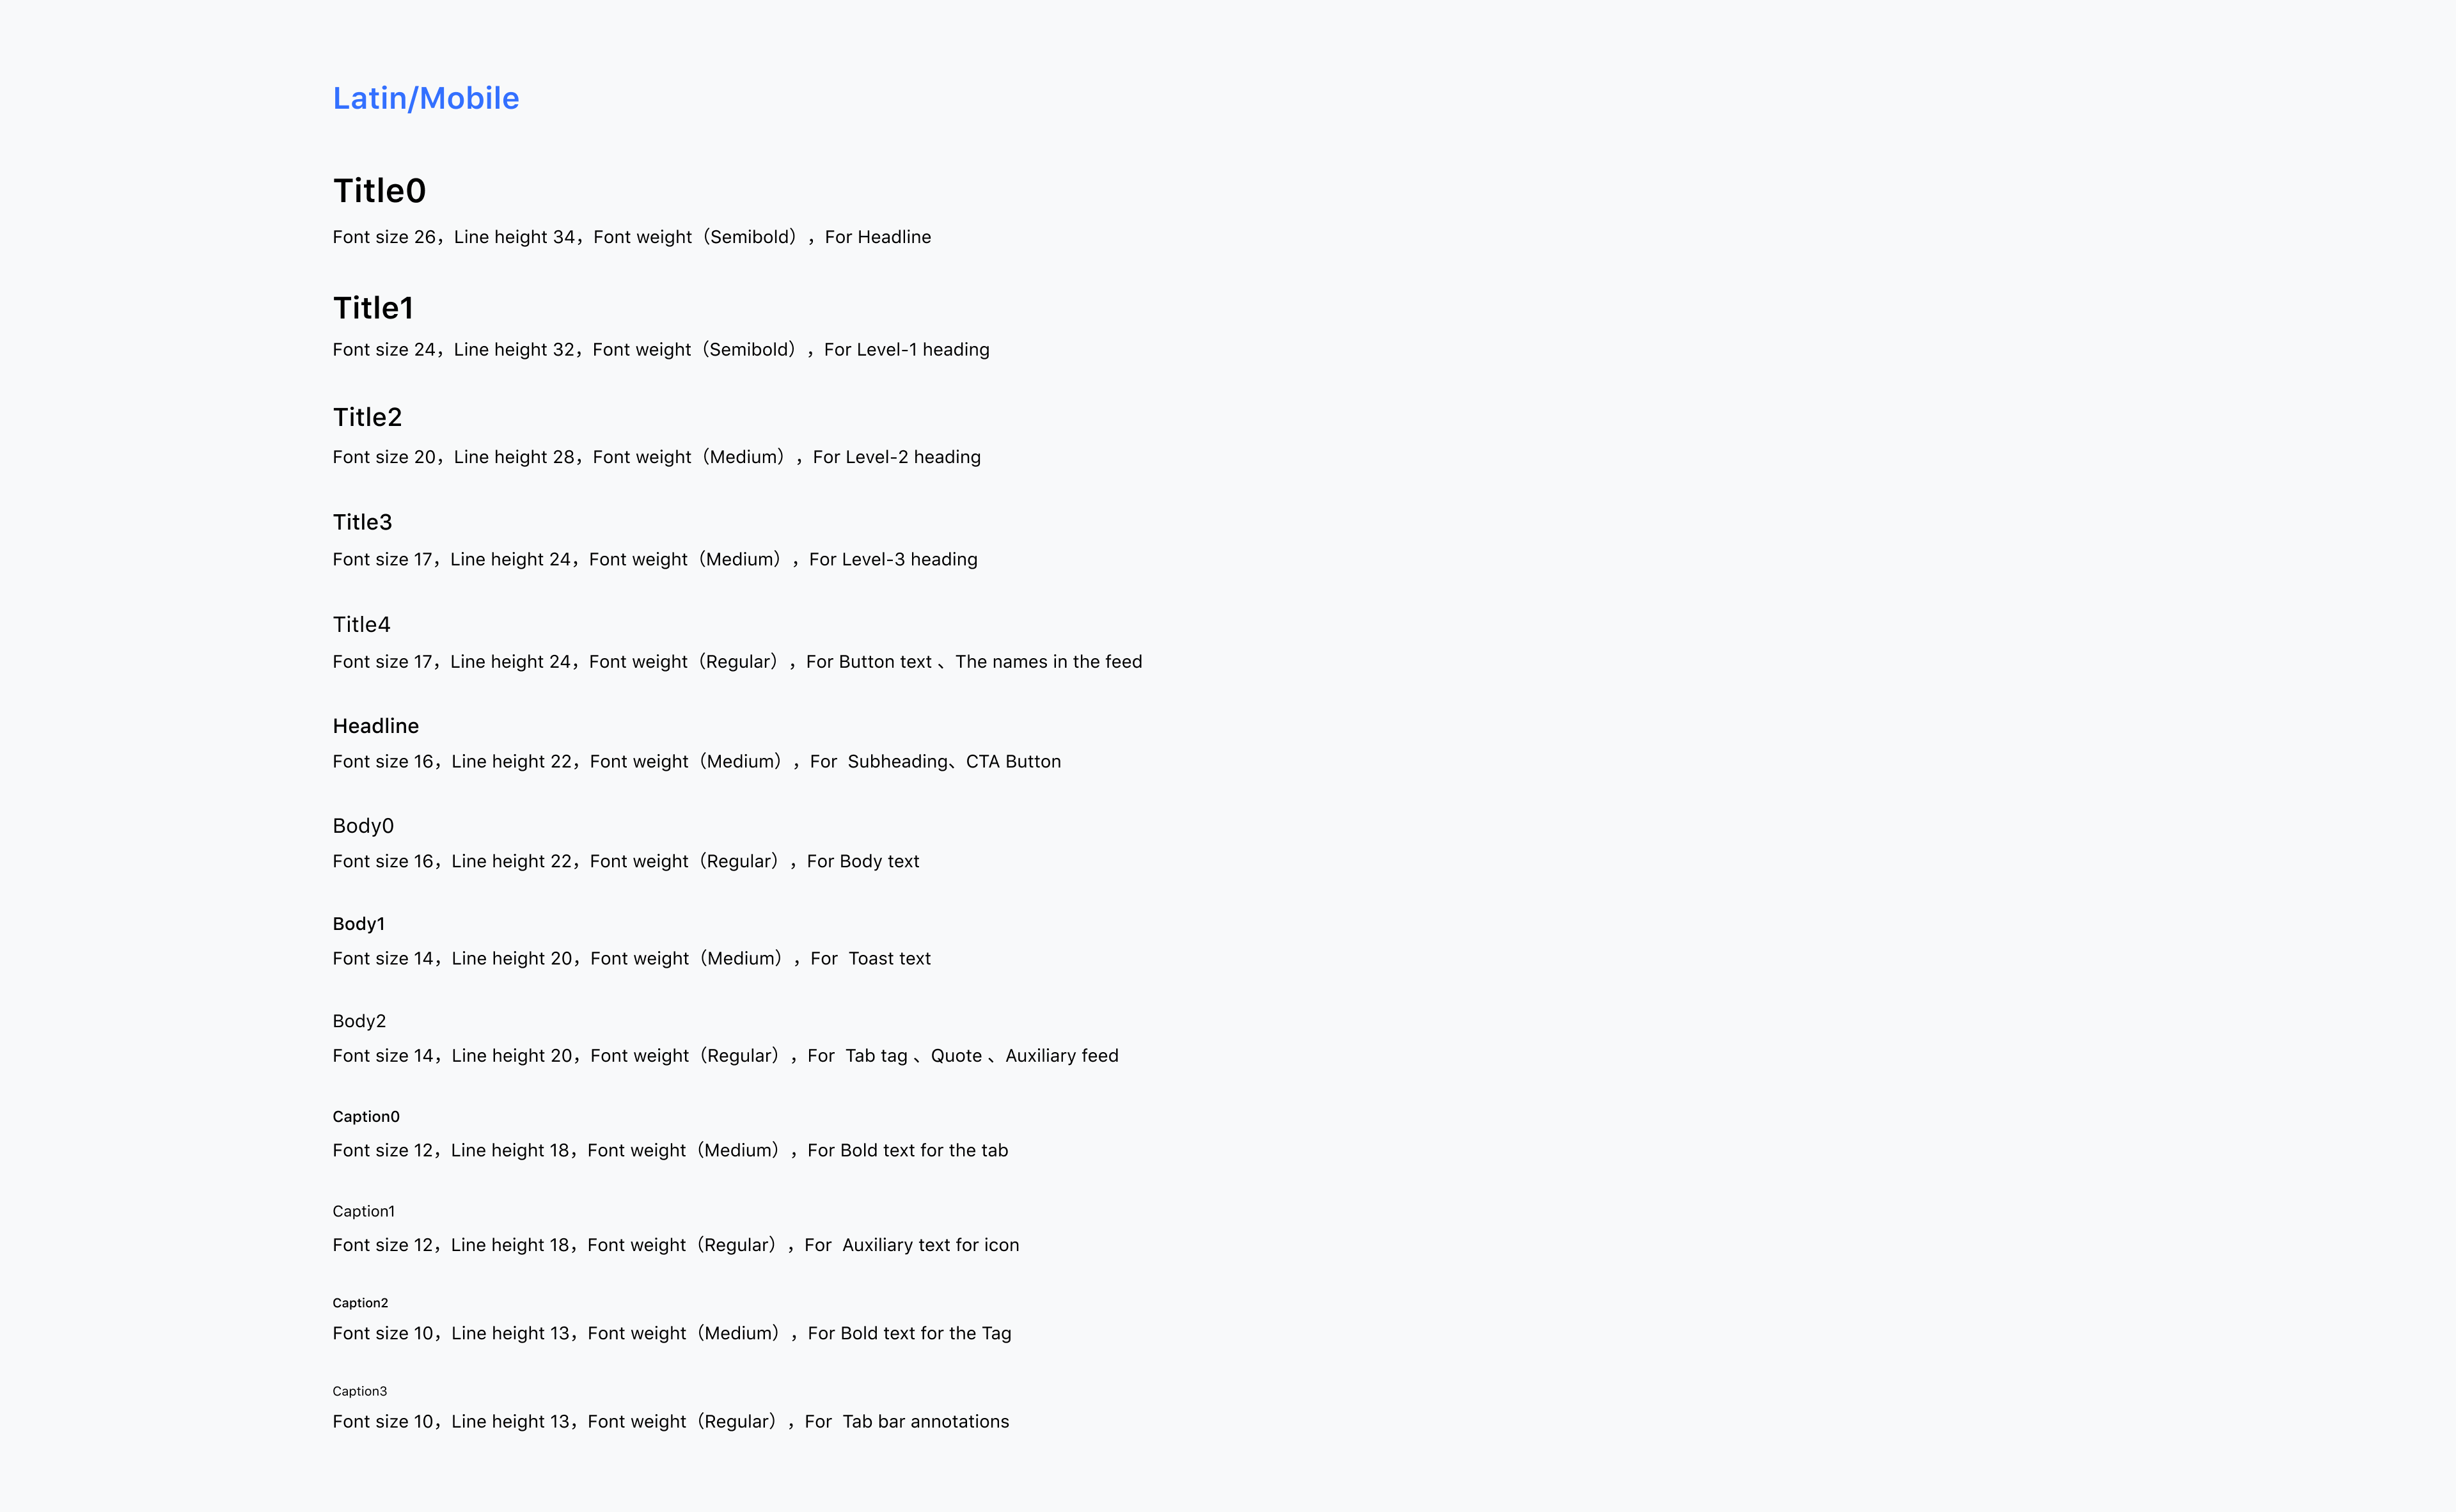Image resolution: width=2456 pixels, height=1512 pixels.
Task: Click the 'For Toast text' description line
Action: tap(631, 959)
